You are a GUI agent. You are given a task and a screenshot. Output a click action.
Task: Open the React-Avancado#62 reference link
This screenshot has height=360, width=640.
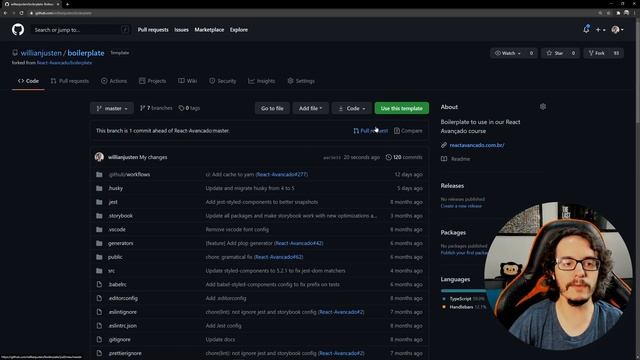278,257
